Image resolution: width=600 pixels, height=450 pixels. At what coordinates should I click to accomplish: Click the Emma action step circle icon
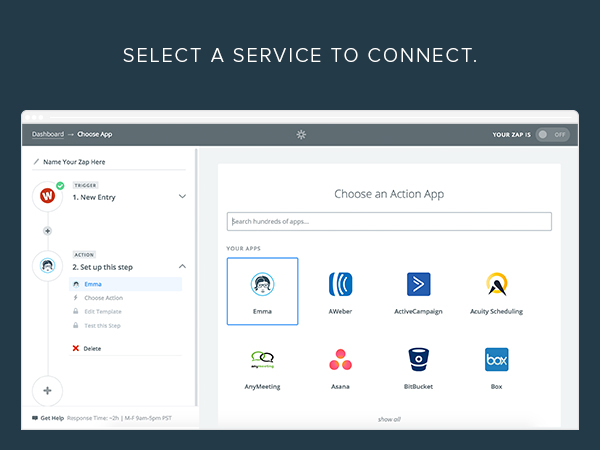point(47,266)
